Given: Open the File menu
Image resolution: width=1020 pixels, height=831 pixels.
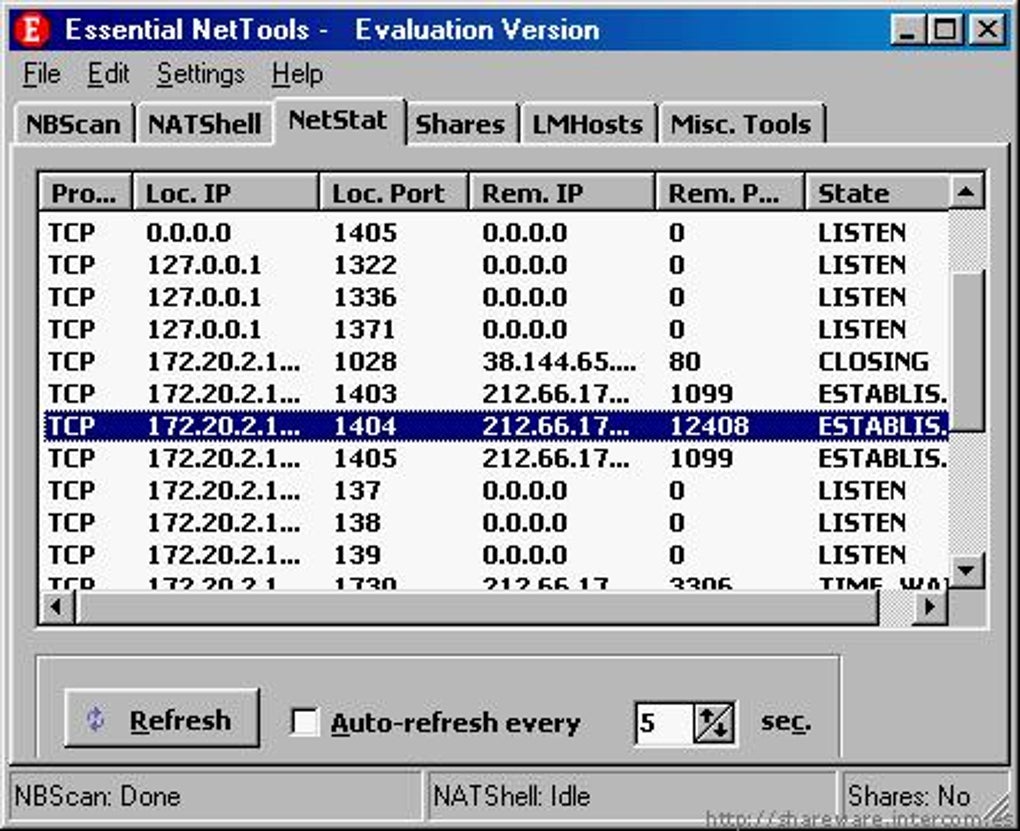Looking at the screenshot, I should click(42, 74).
